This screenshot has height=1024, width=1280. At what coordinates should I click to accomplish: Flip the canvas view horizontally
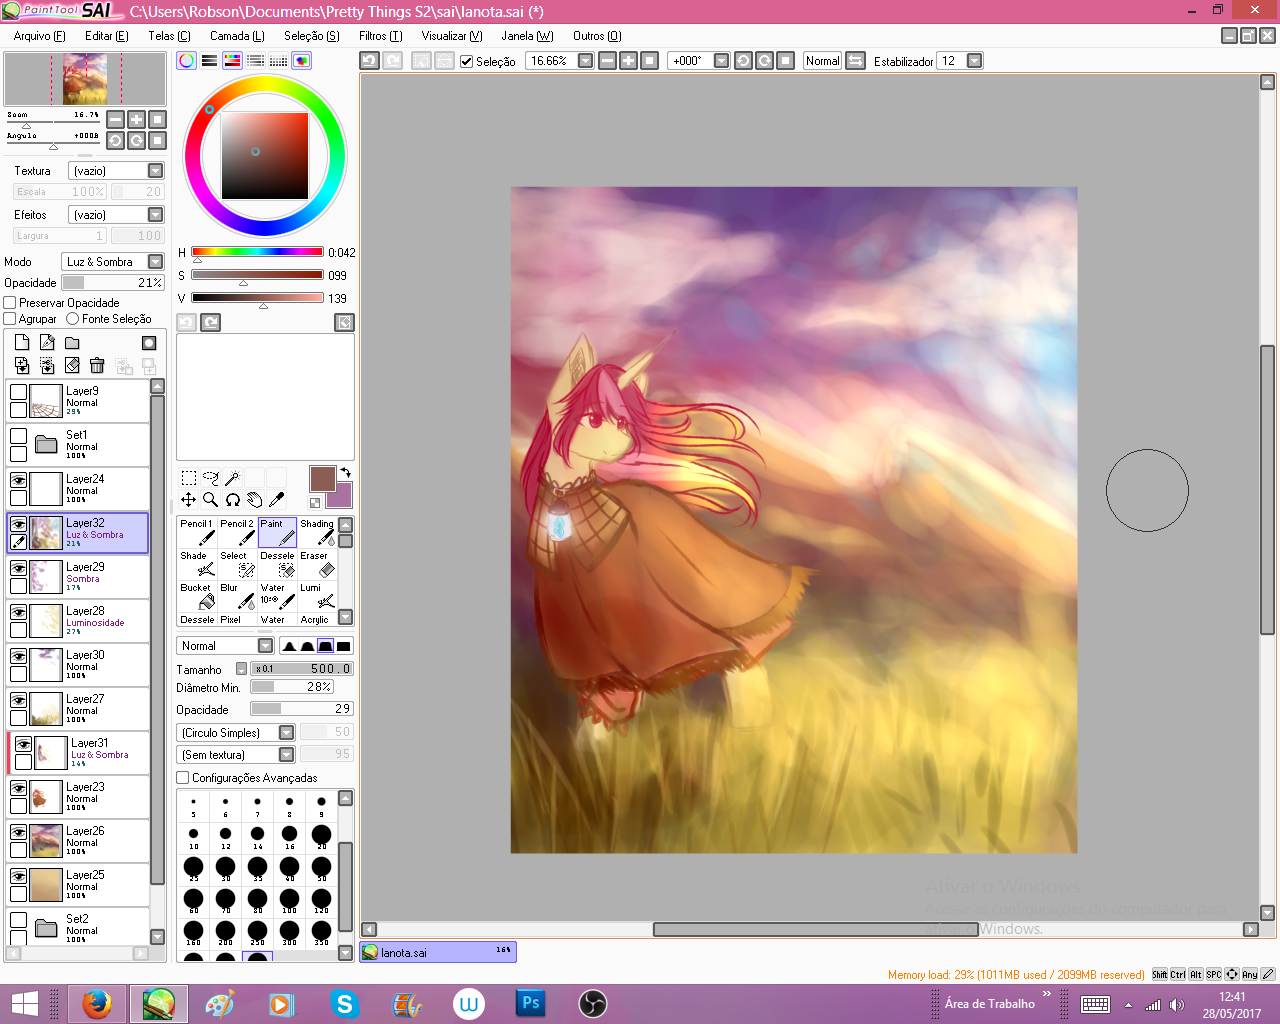pos(855,61)
